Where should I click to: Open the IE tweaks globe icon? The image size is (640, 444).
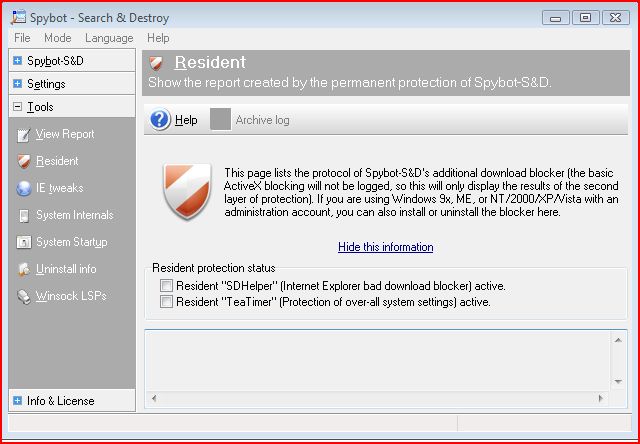24,189
